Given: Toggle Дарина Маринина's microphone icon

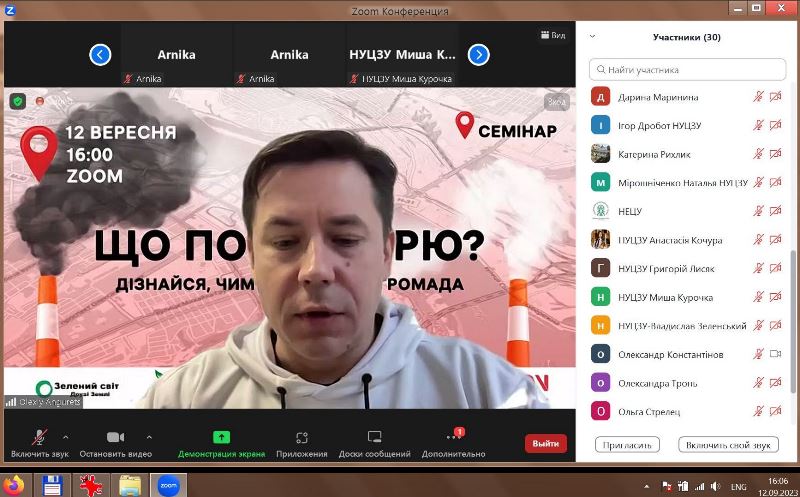Looking at the screenshot, I should tap(758, 97).
